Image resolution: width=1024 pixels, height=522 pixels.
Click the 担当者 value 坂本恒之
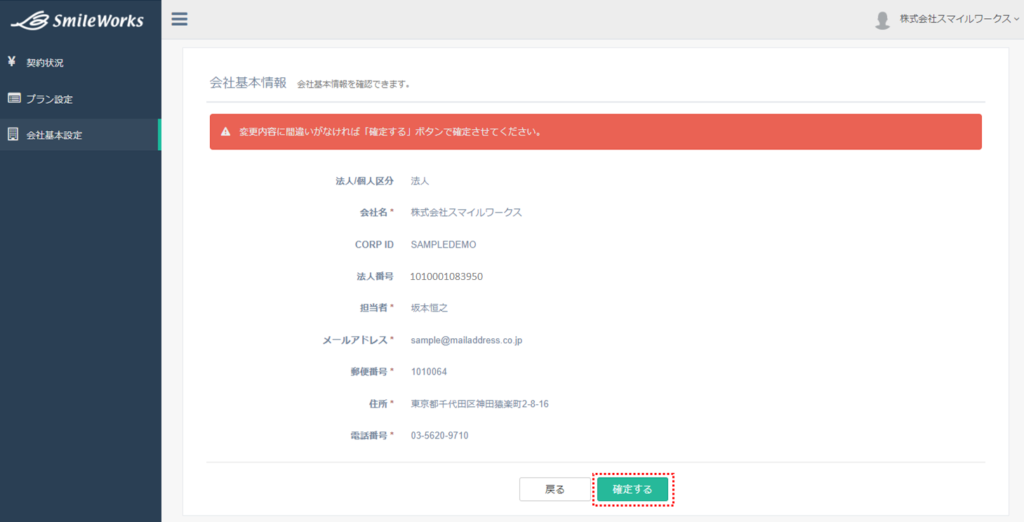click(429, 308)
